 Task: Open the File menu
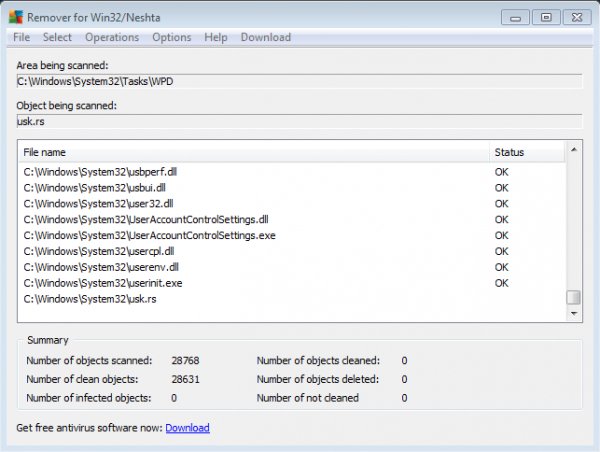click(x=21, y=37)
